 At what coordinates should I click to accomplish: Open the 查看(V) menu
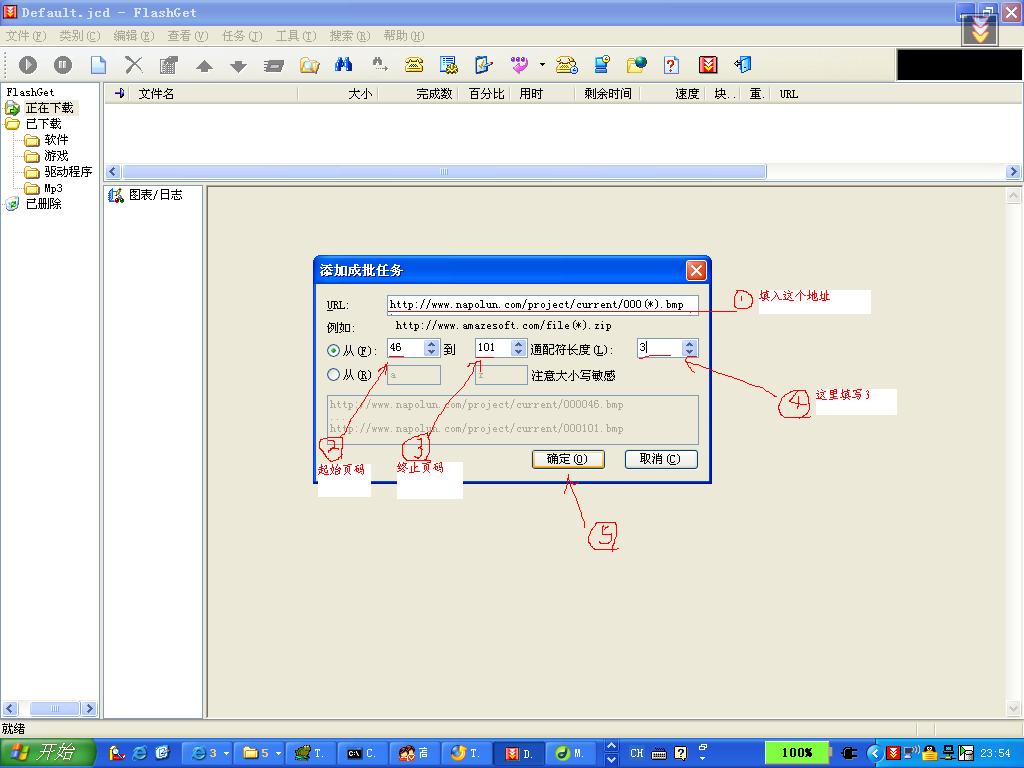187,36
